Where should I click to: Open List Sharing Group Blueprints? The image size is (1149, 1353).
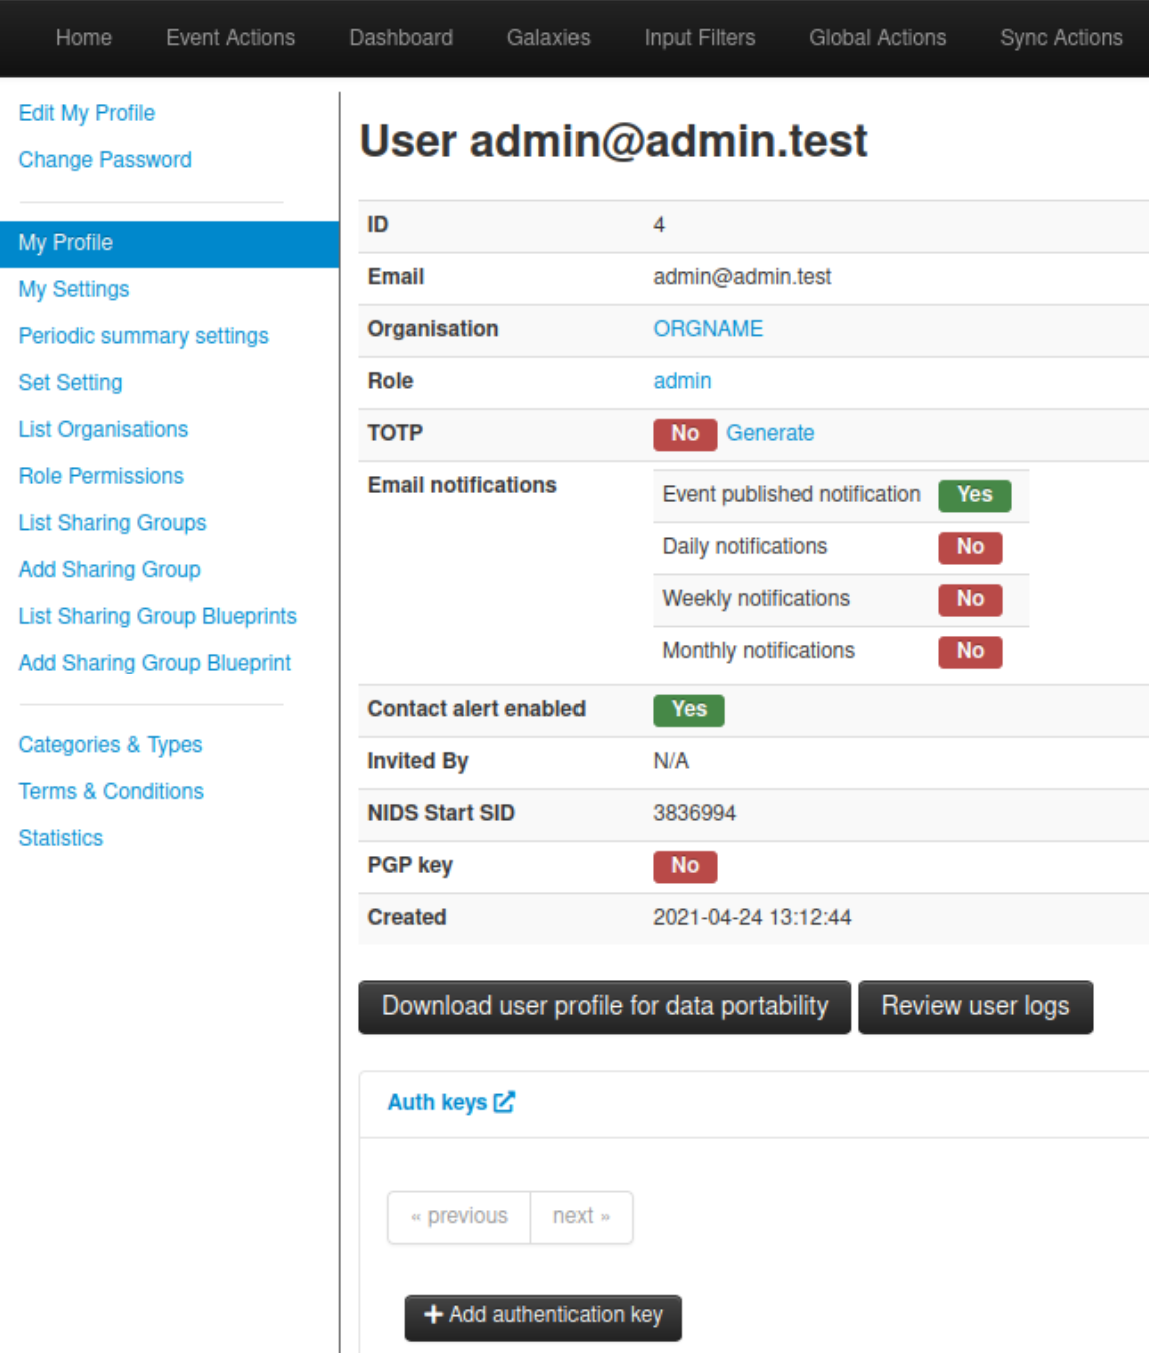158,616
